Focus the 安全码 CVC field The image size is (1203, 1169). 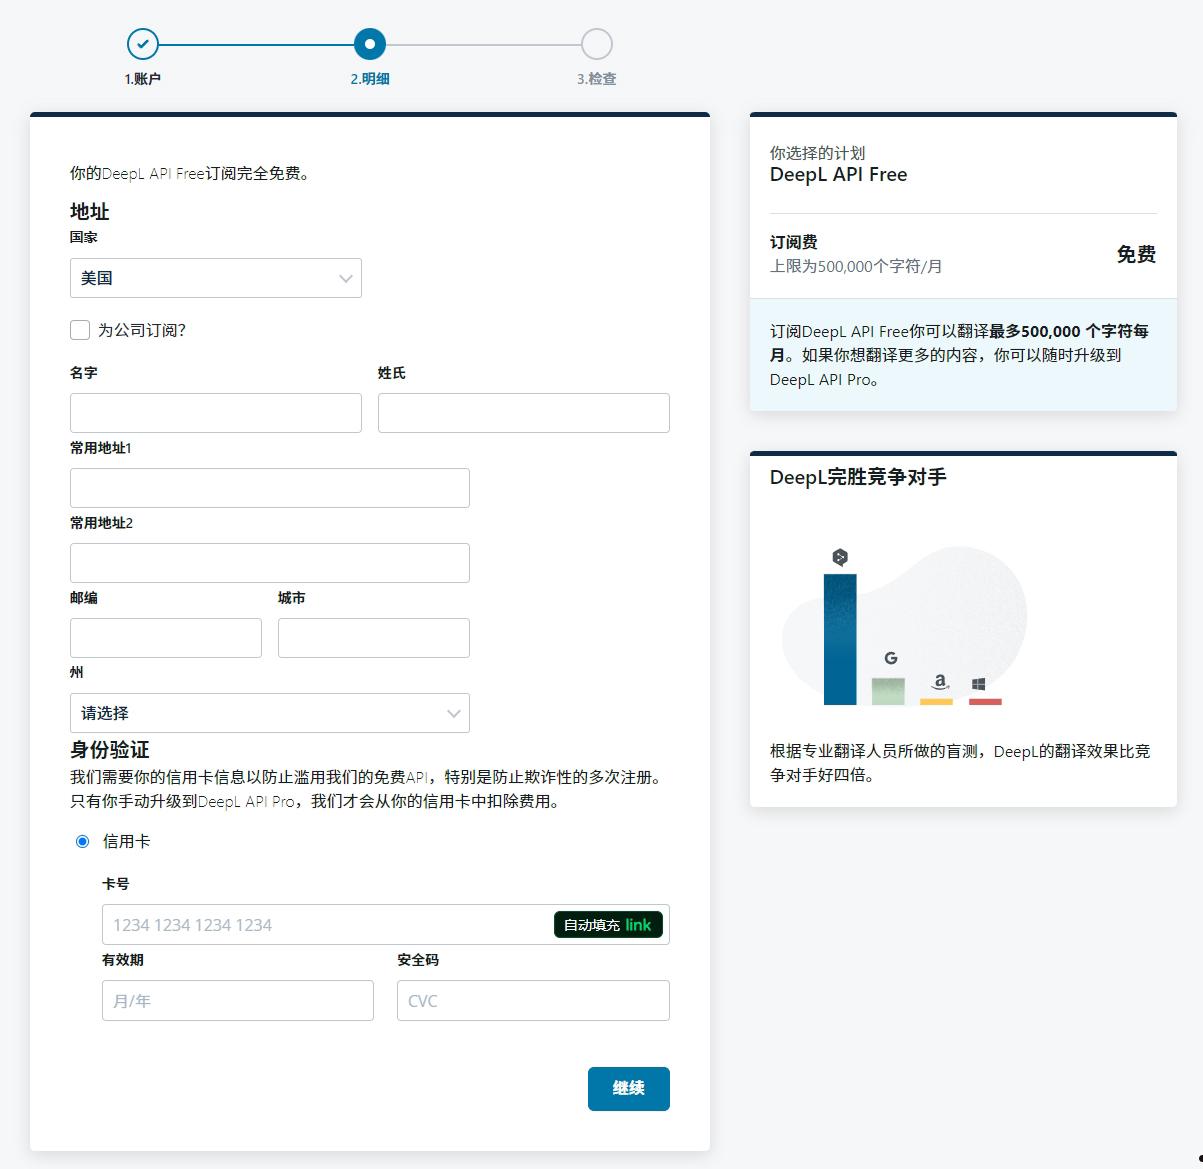pos(533,1001)
